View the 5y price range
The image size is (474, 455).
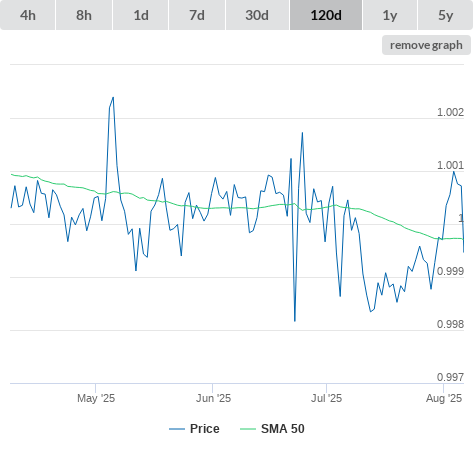click(445, 15)
